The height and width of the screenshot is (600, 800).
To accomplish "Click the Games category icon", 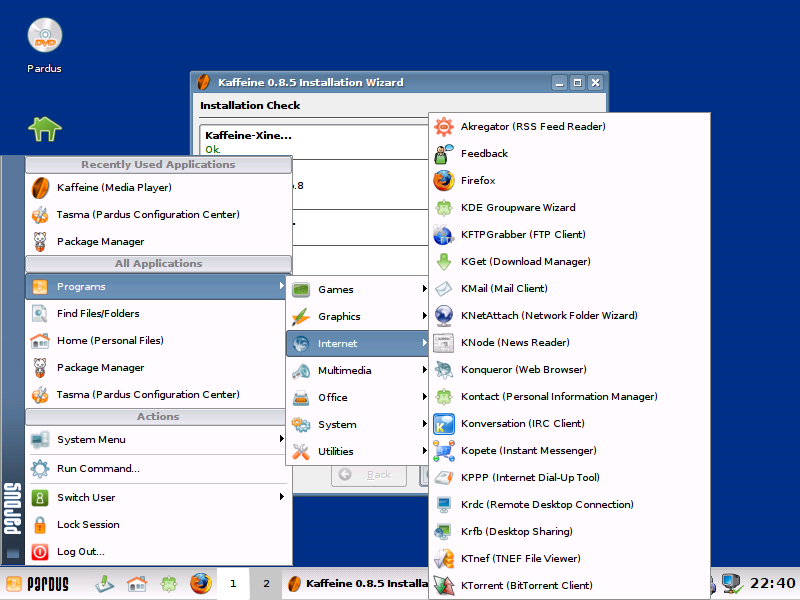I will tap(301, 289).
